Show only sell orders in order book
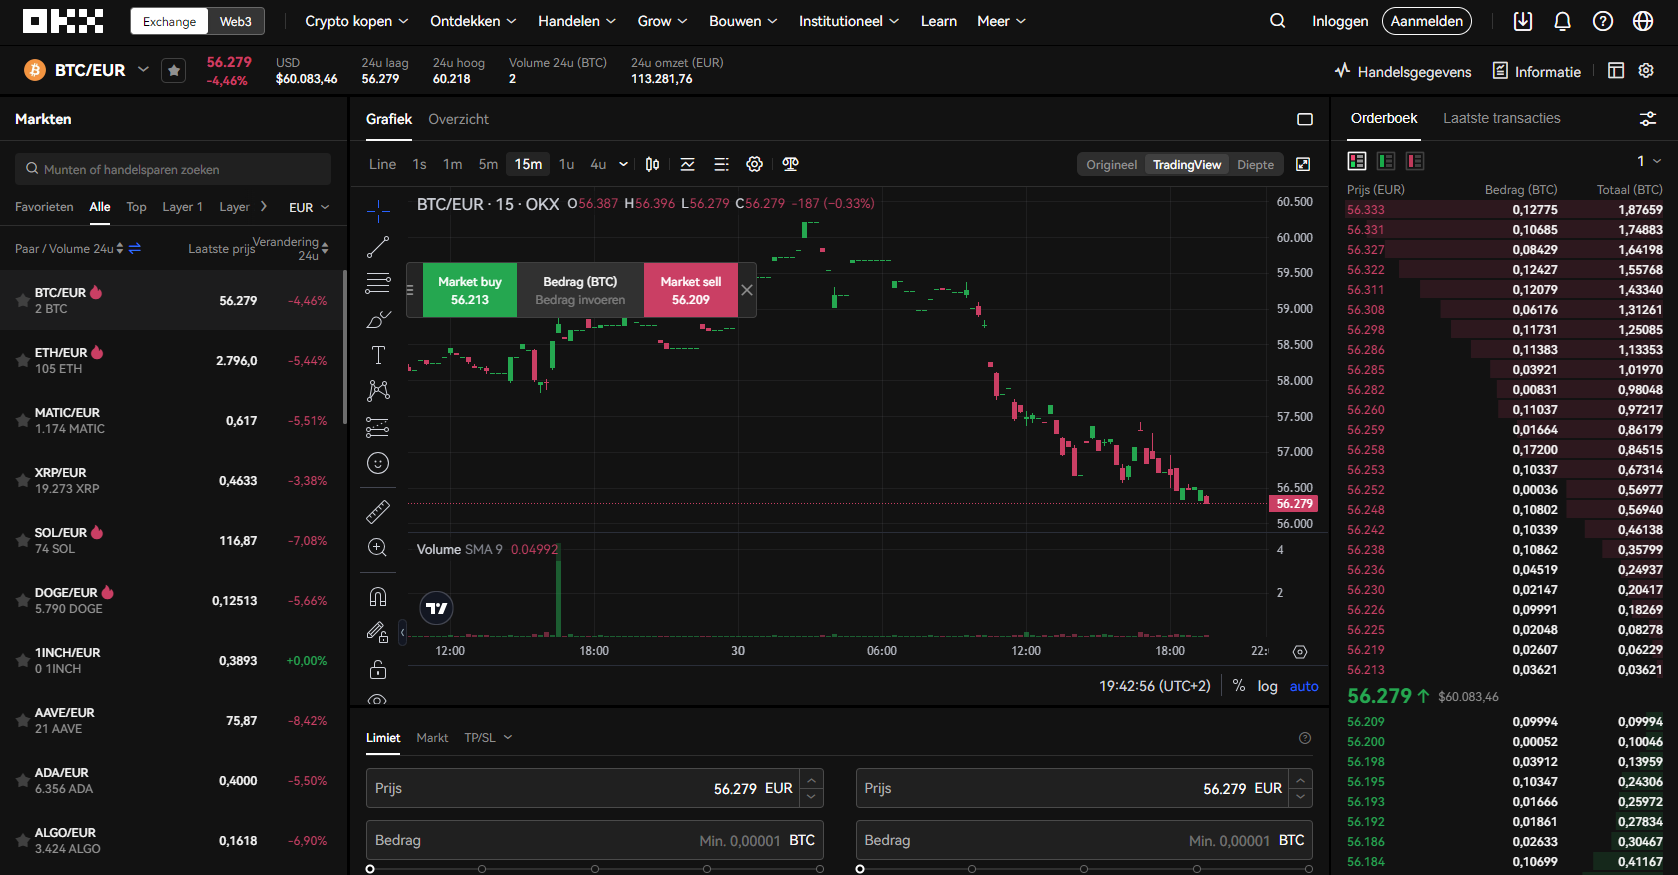 click(x=1415, y=161)
